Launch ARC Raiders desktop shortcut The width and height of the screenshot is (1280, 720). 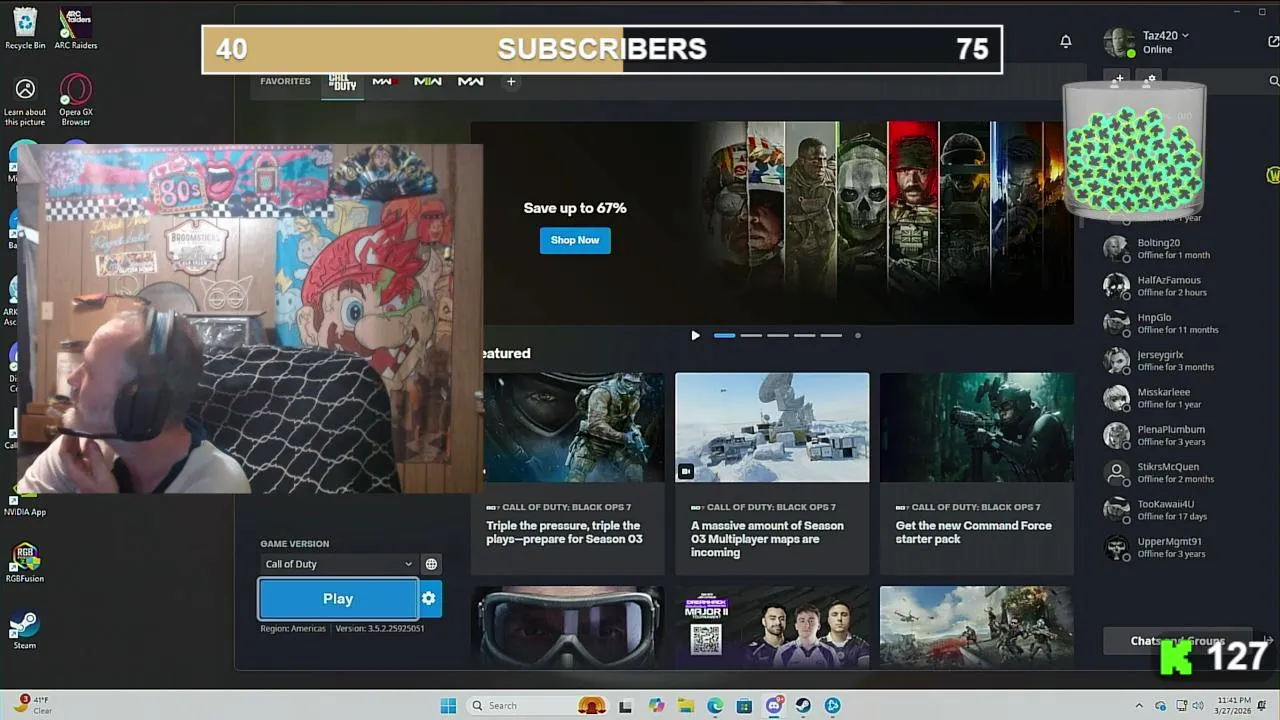click(76, 28)
